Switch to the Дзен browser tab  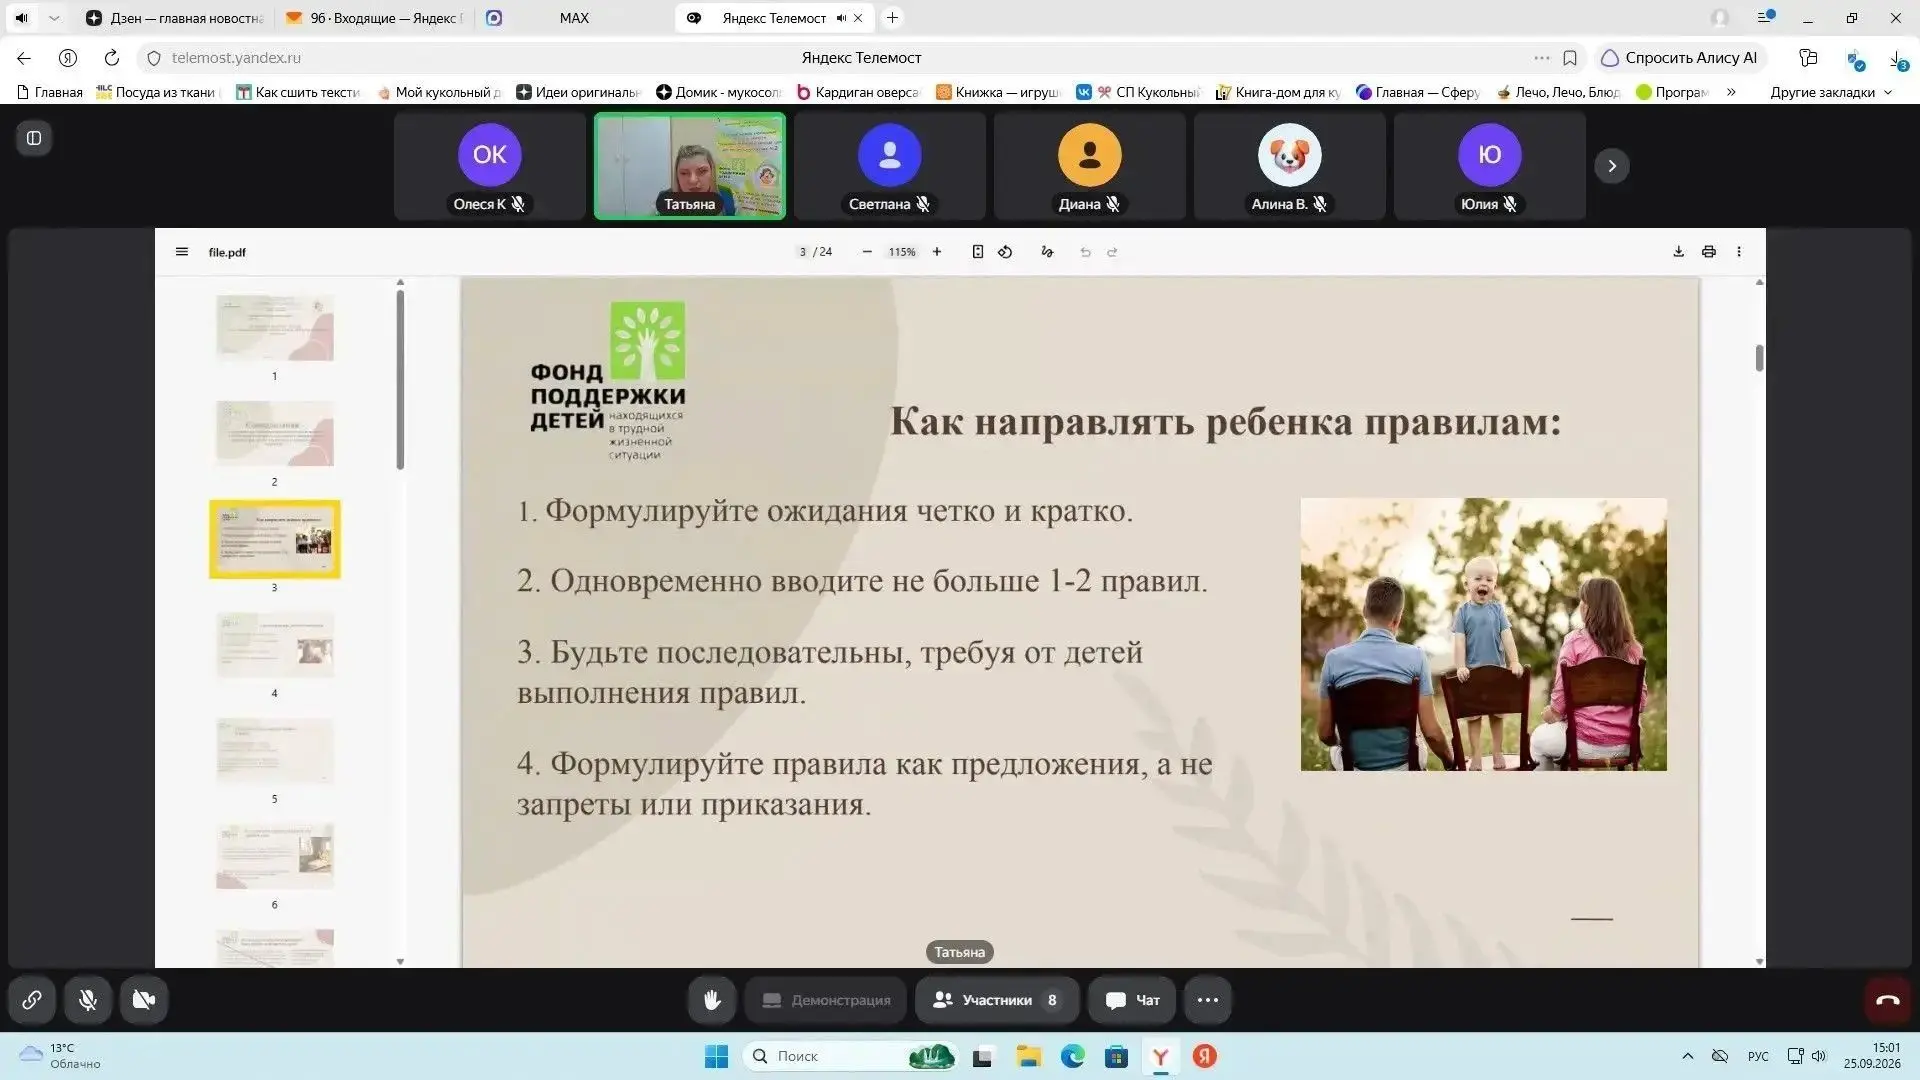pos(175,18)
